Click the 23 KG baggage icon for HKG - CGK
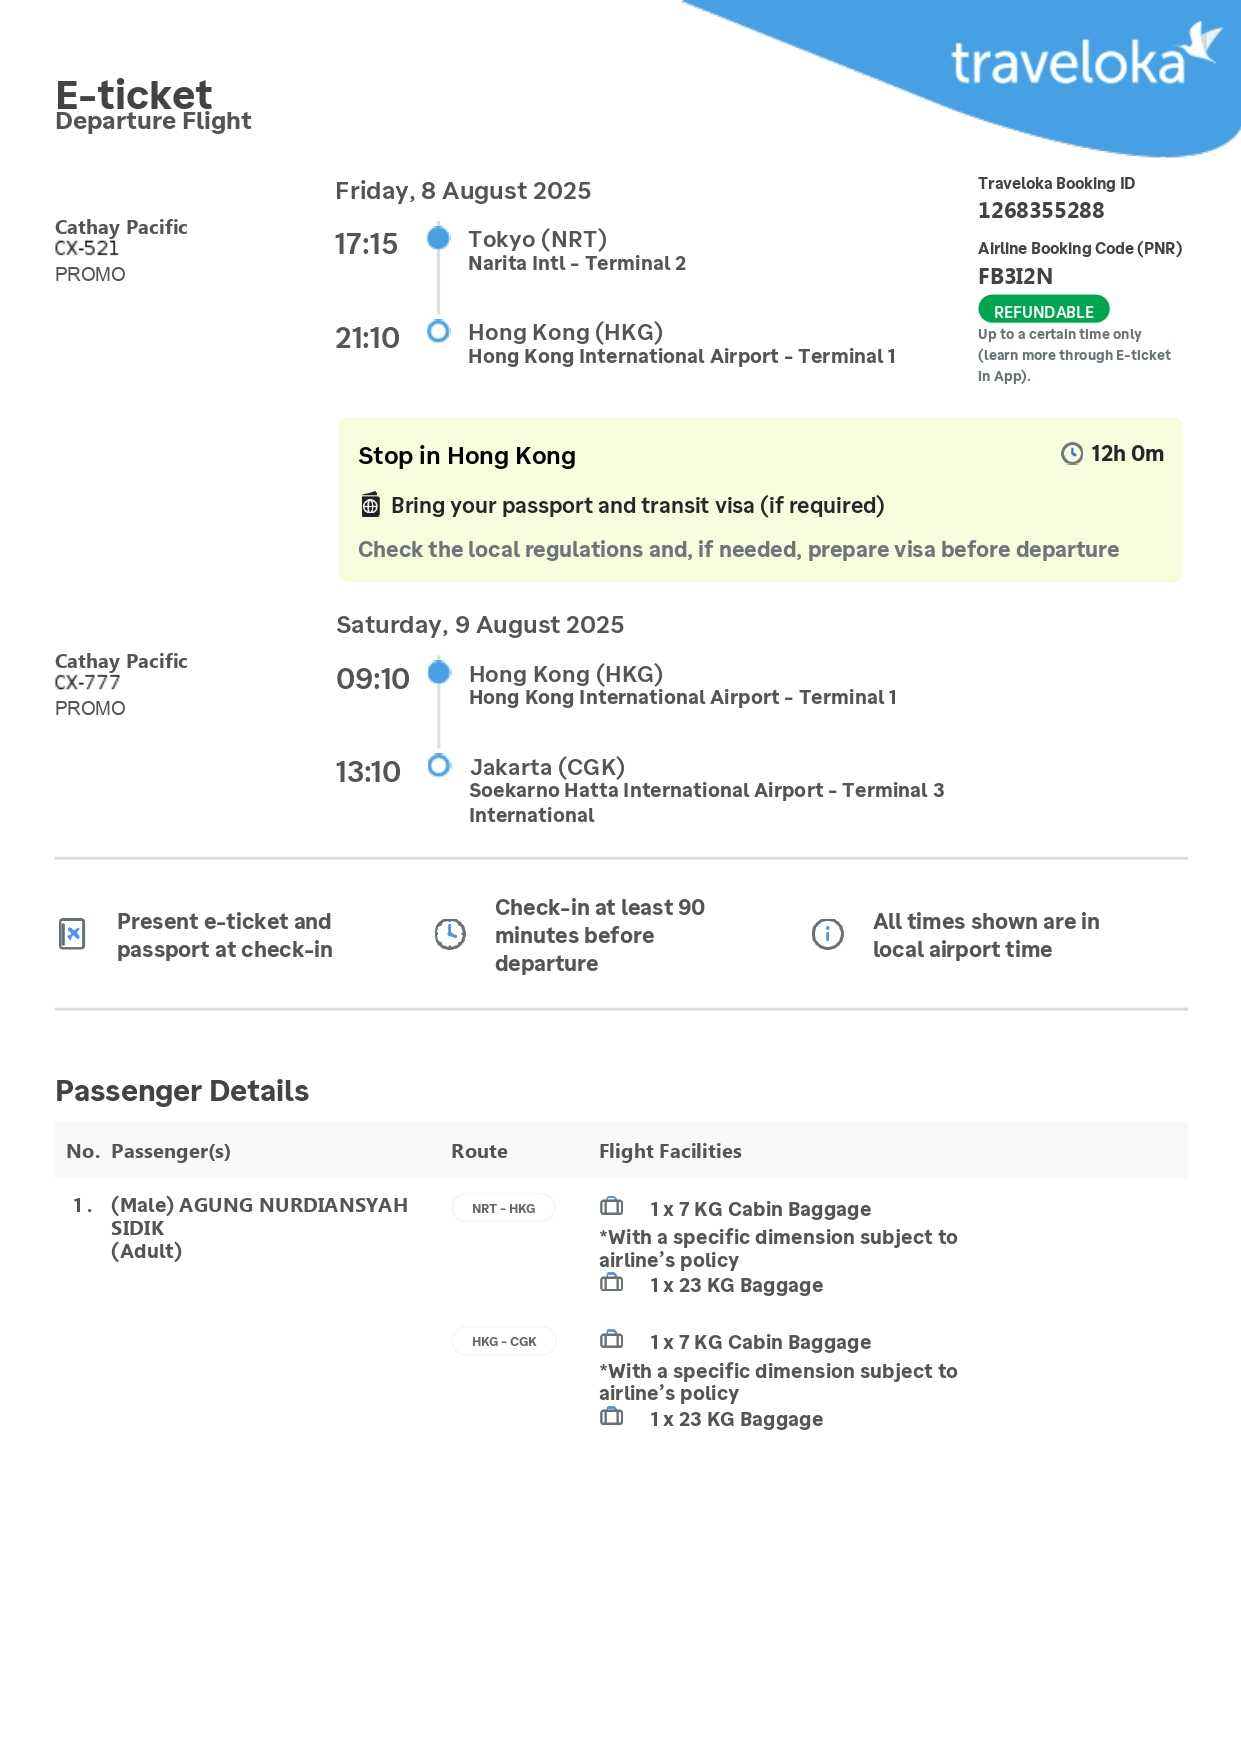 pyautogui.click(x=611, y=1417)
